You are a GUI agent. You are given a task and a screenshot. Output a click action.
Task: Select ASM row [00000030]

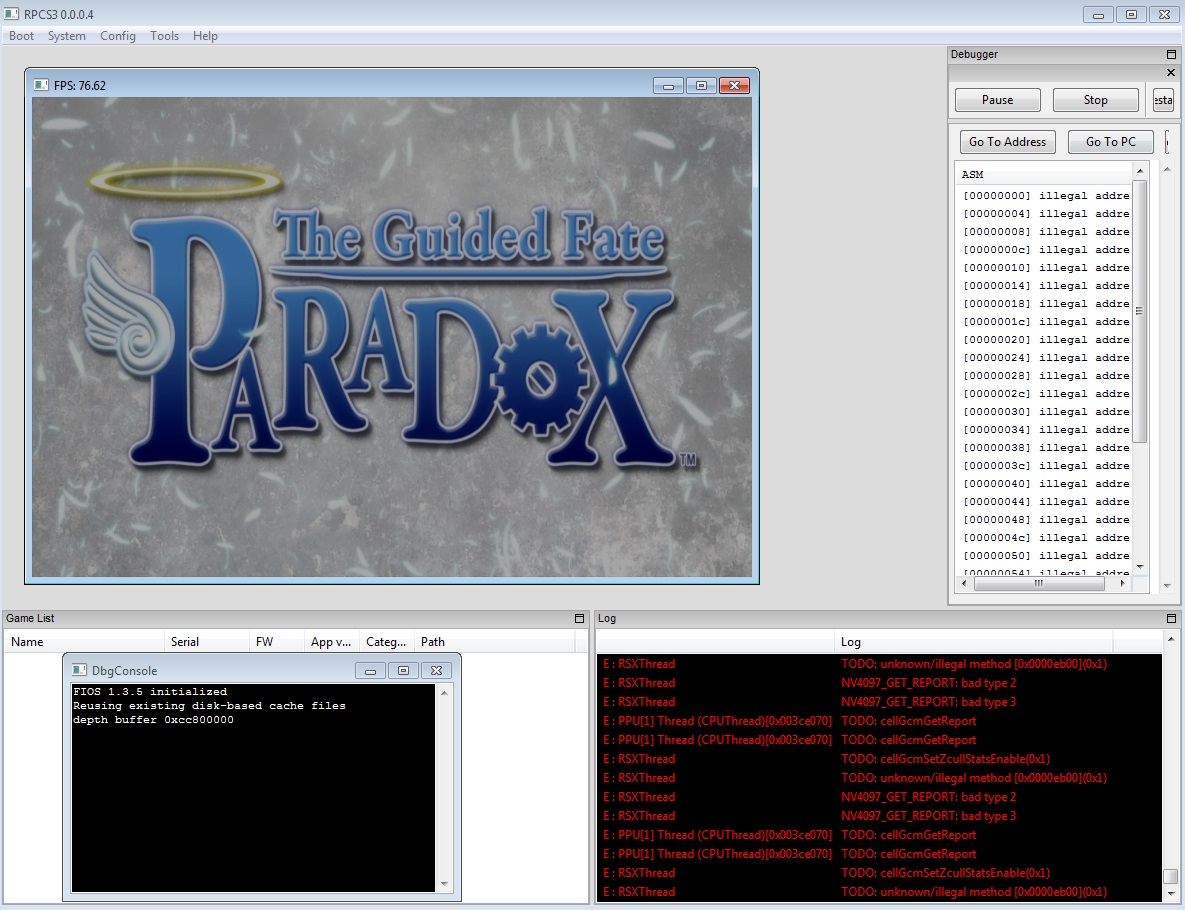1046,412
